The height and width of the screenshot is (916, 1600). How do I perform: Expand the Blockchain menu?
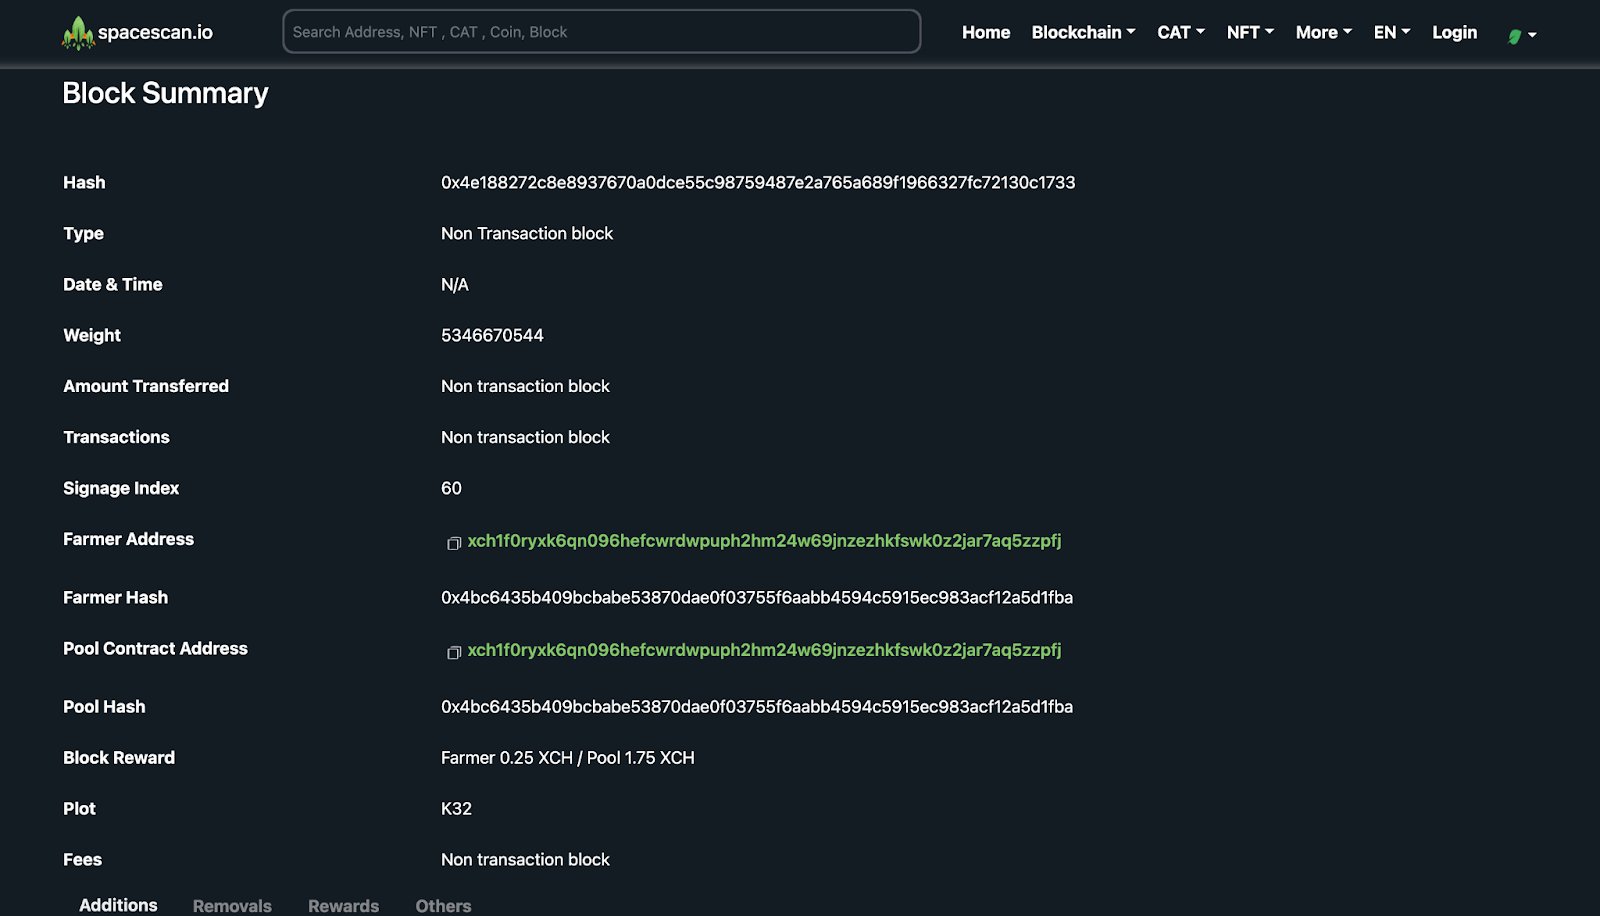(1083, 32)
